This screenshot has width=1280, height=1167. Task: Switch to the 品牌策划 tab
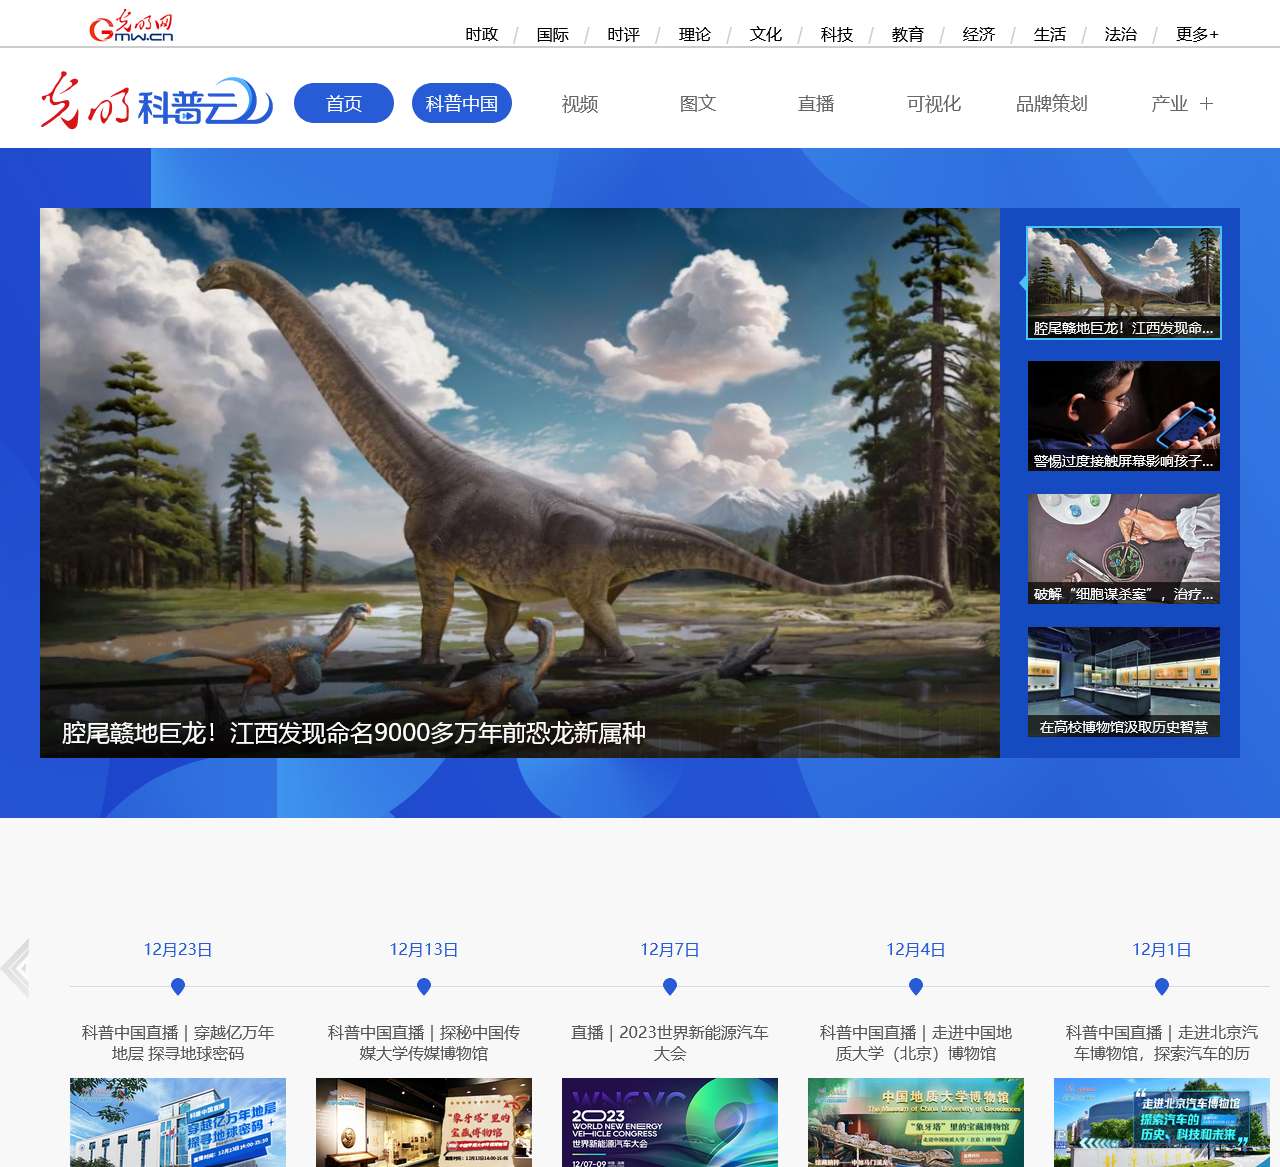(x=1052, y=103)
